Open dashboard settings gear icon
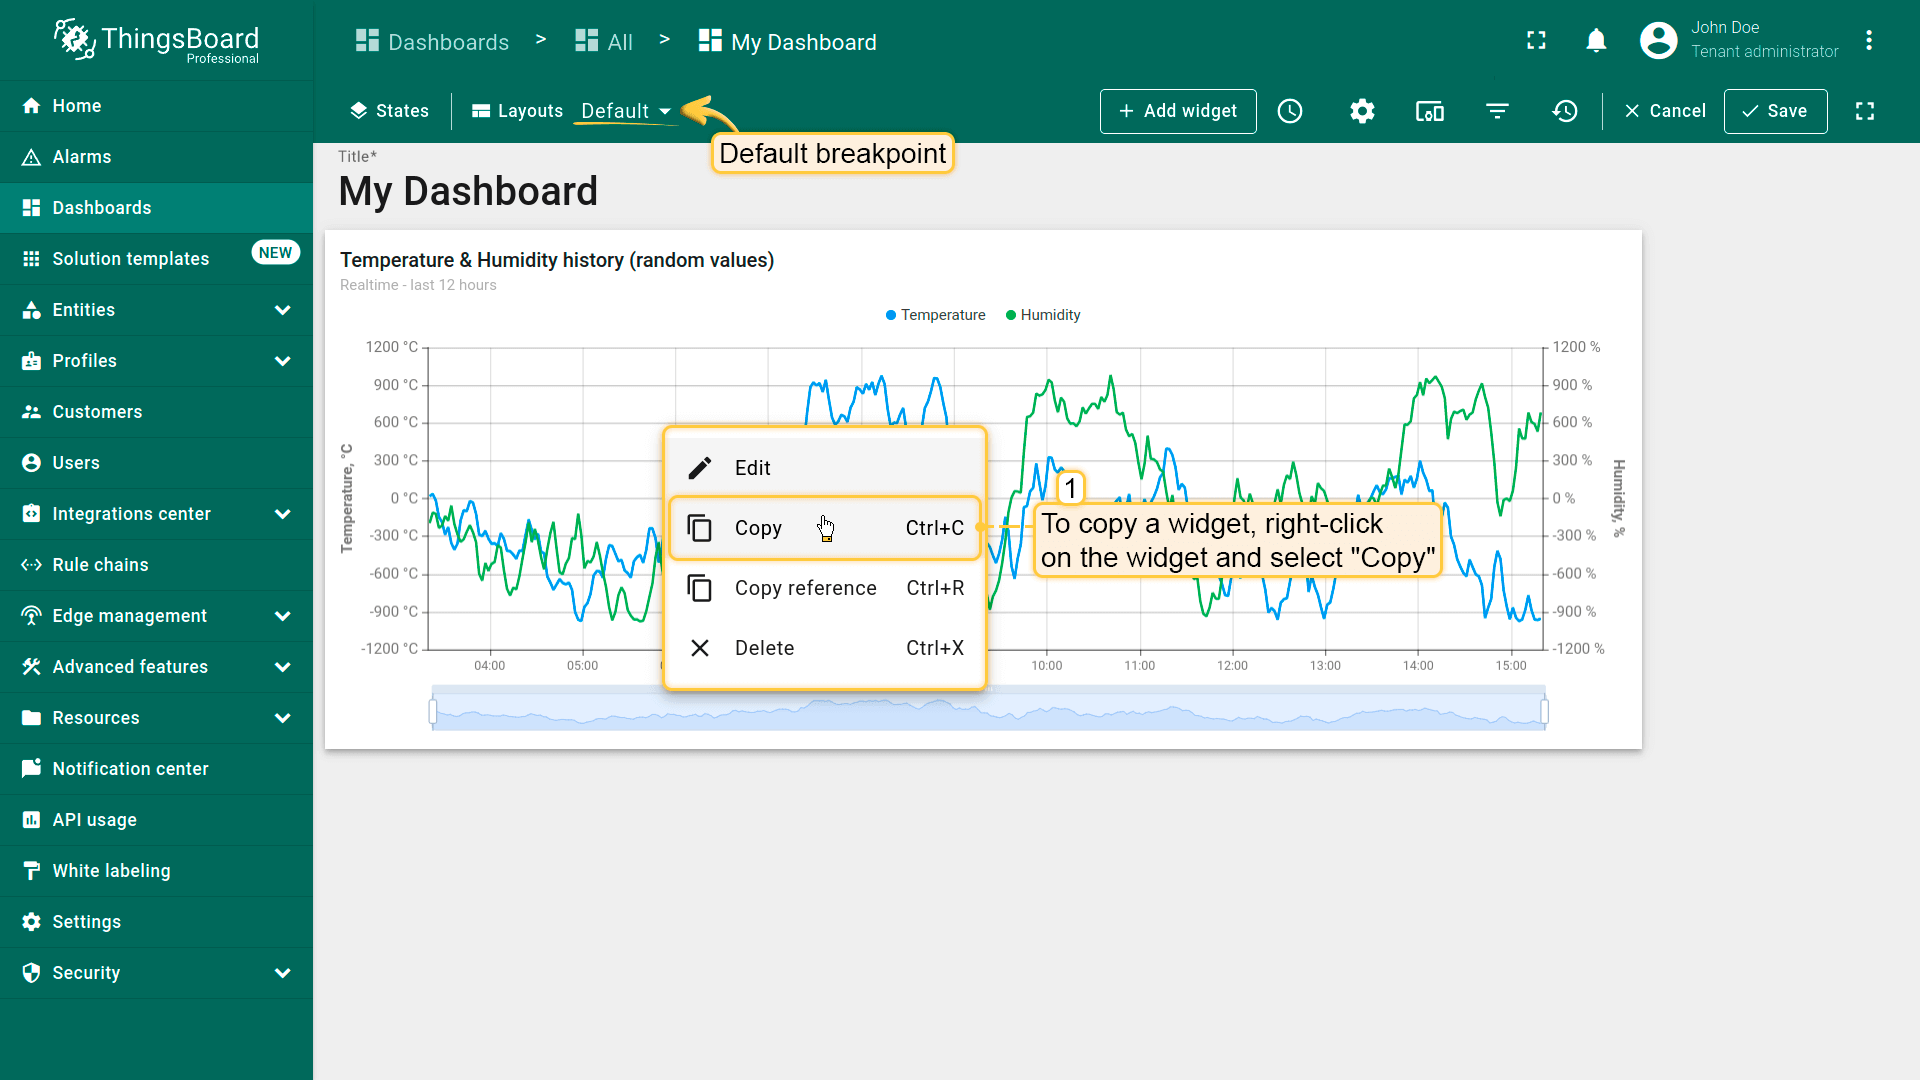1920x1080 pixels. [x=1362, y=111]
